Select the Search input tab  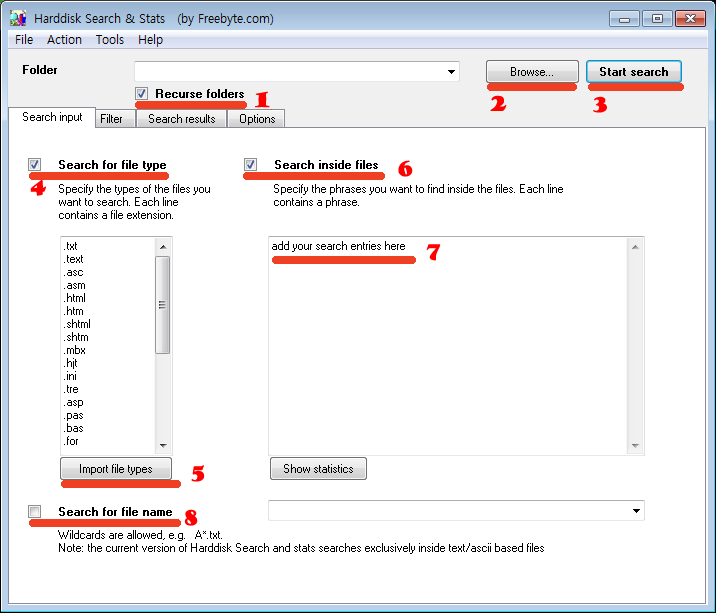[52, 117]
